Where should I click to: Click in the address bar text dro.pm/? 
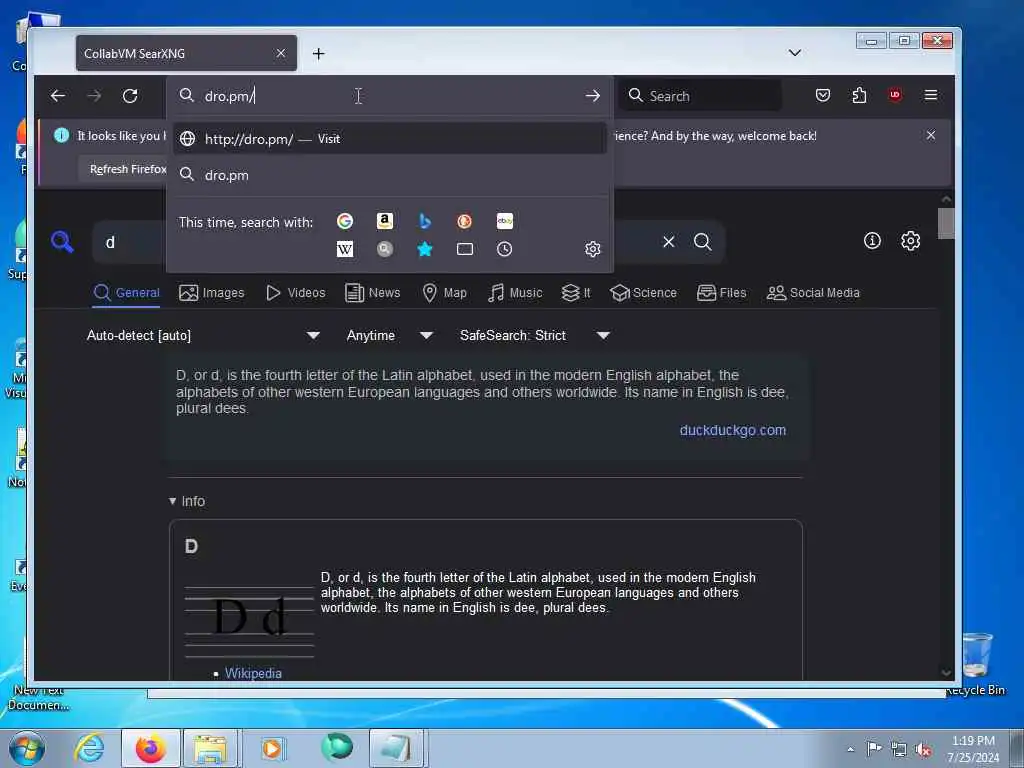pos(229,96)
